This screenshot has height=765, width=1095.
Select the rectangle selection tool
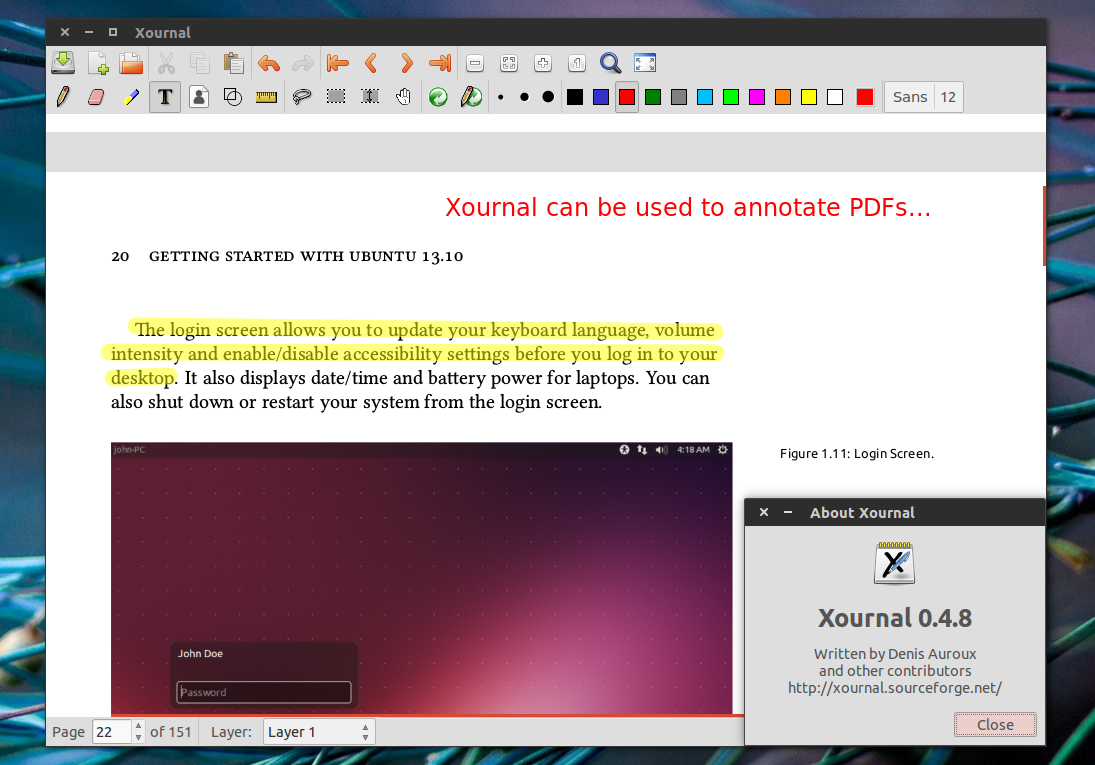click(336, 96)
